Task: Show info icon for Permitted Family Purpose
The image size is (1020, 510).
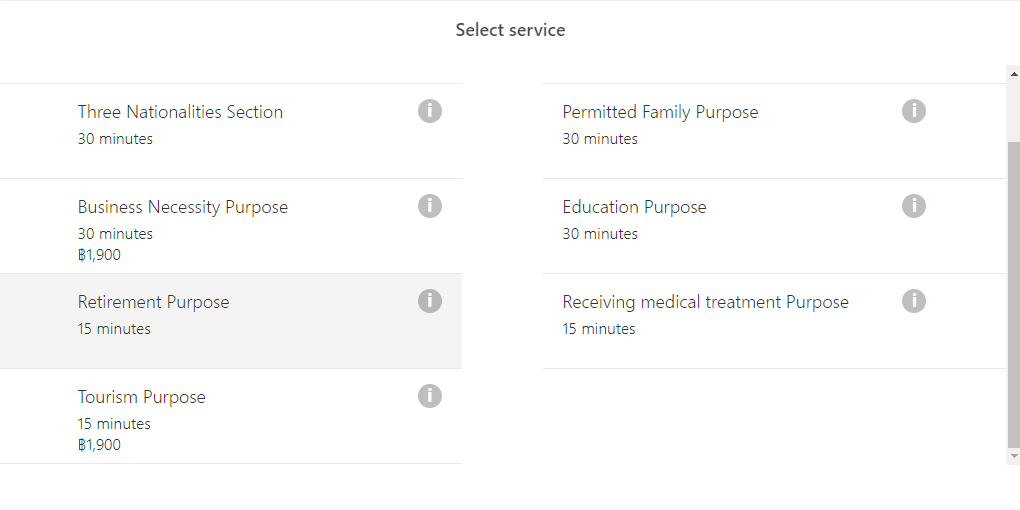Action: [913, 111]
